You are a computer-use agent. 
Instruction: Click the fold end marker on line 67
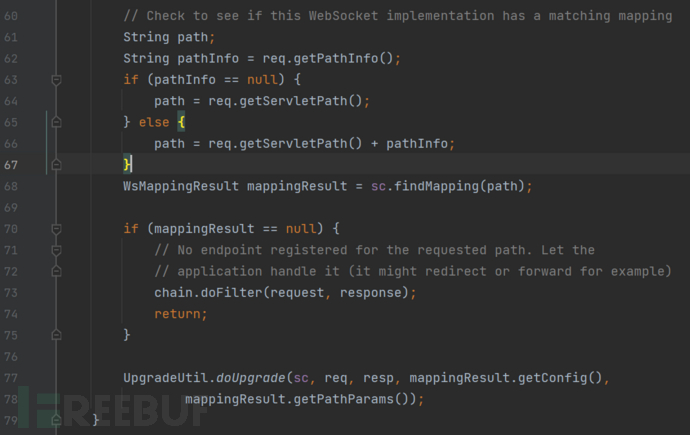57,164
